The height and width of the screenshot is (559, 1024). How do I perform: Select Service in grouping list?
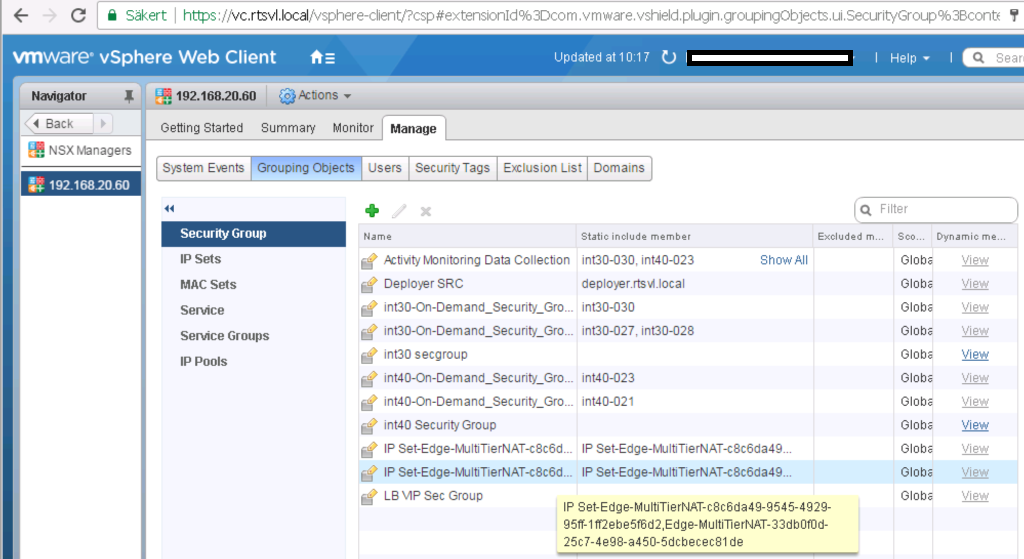coord(253,310)
